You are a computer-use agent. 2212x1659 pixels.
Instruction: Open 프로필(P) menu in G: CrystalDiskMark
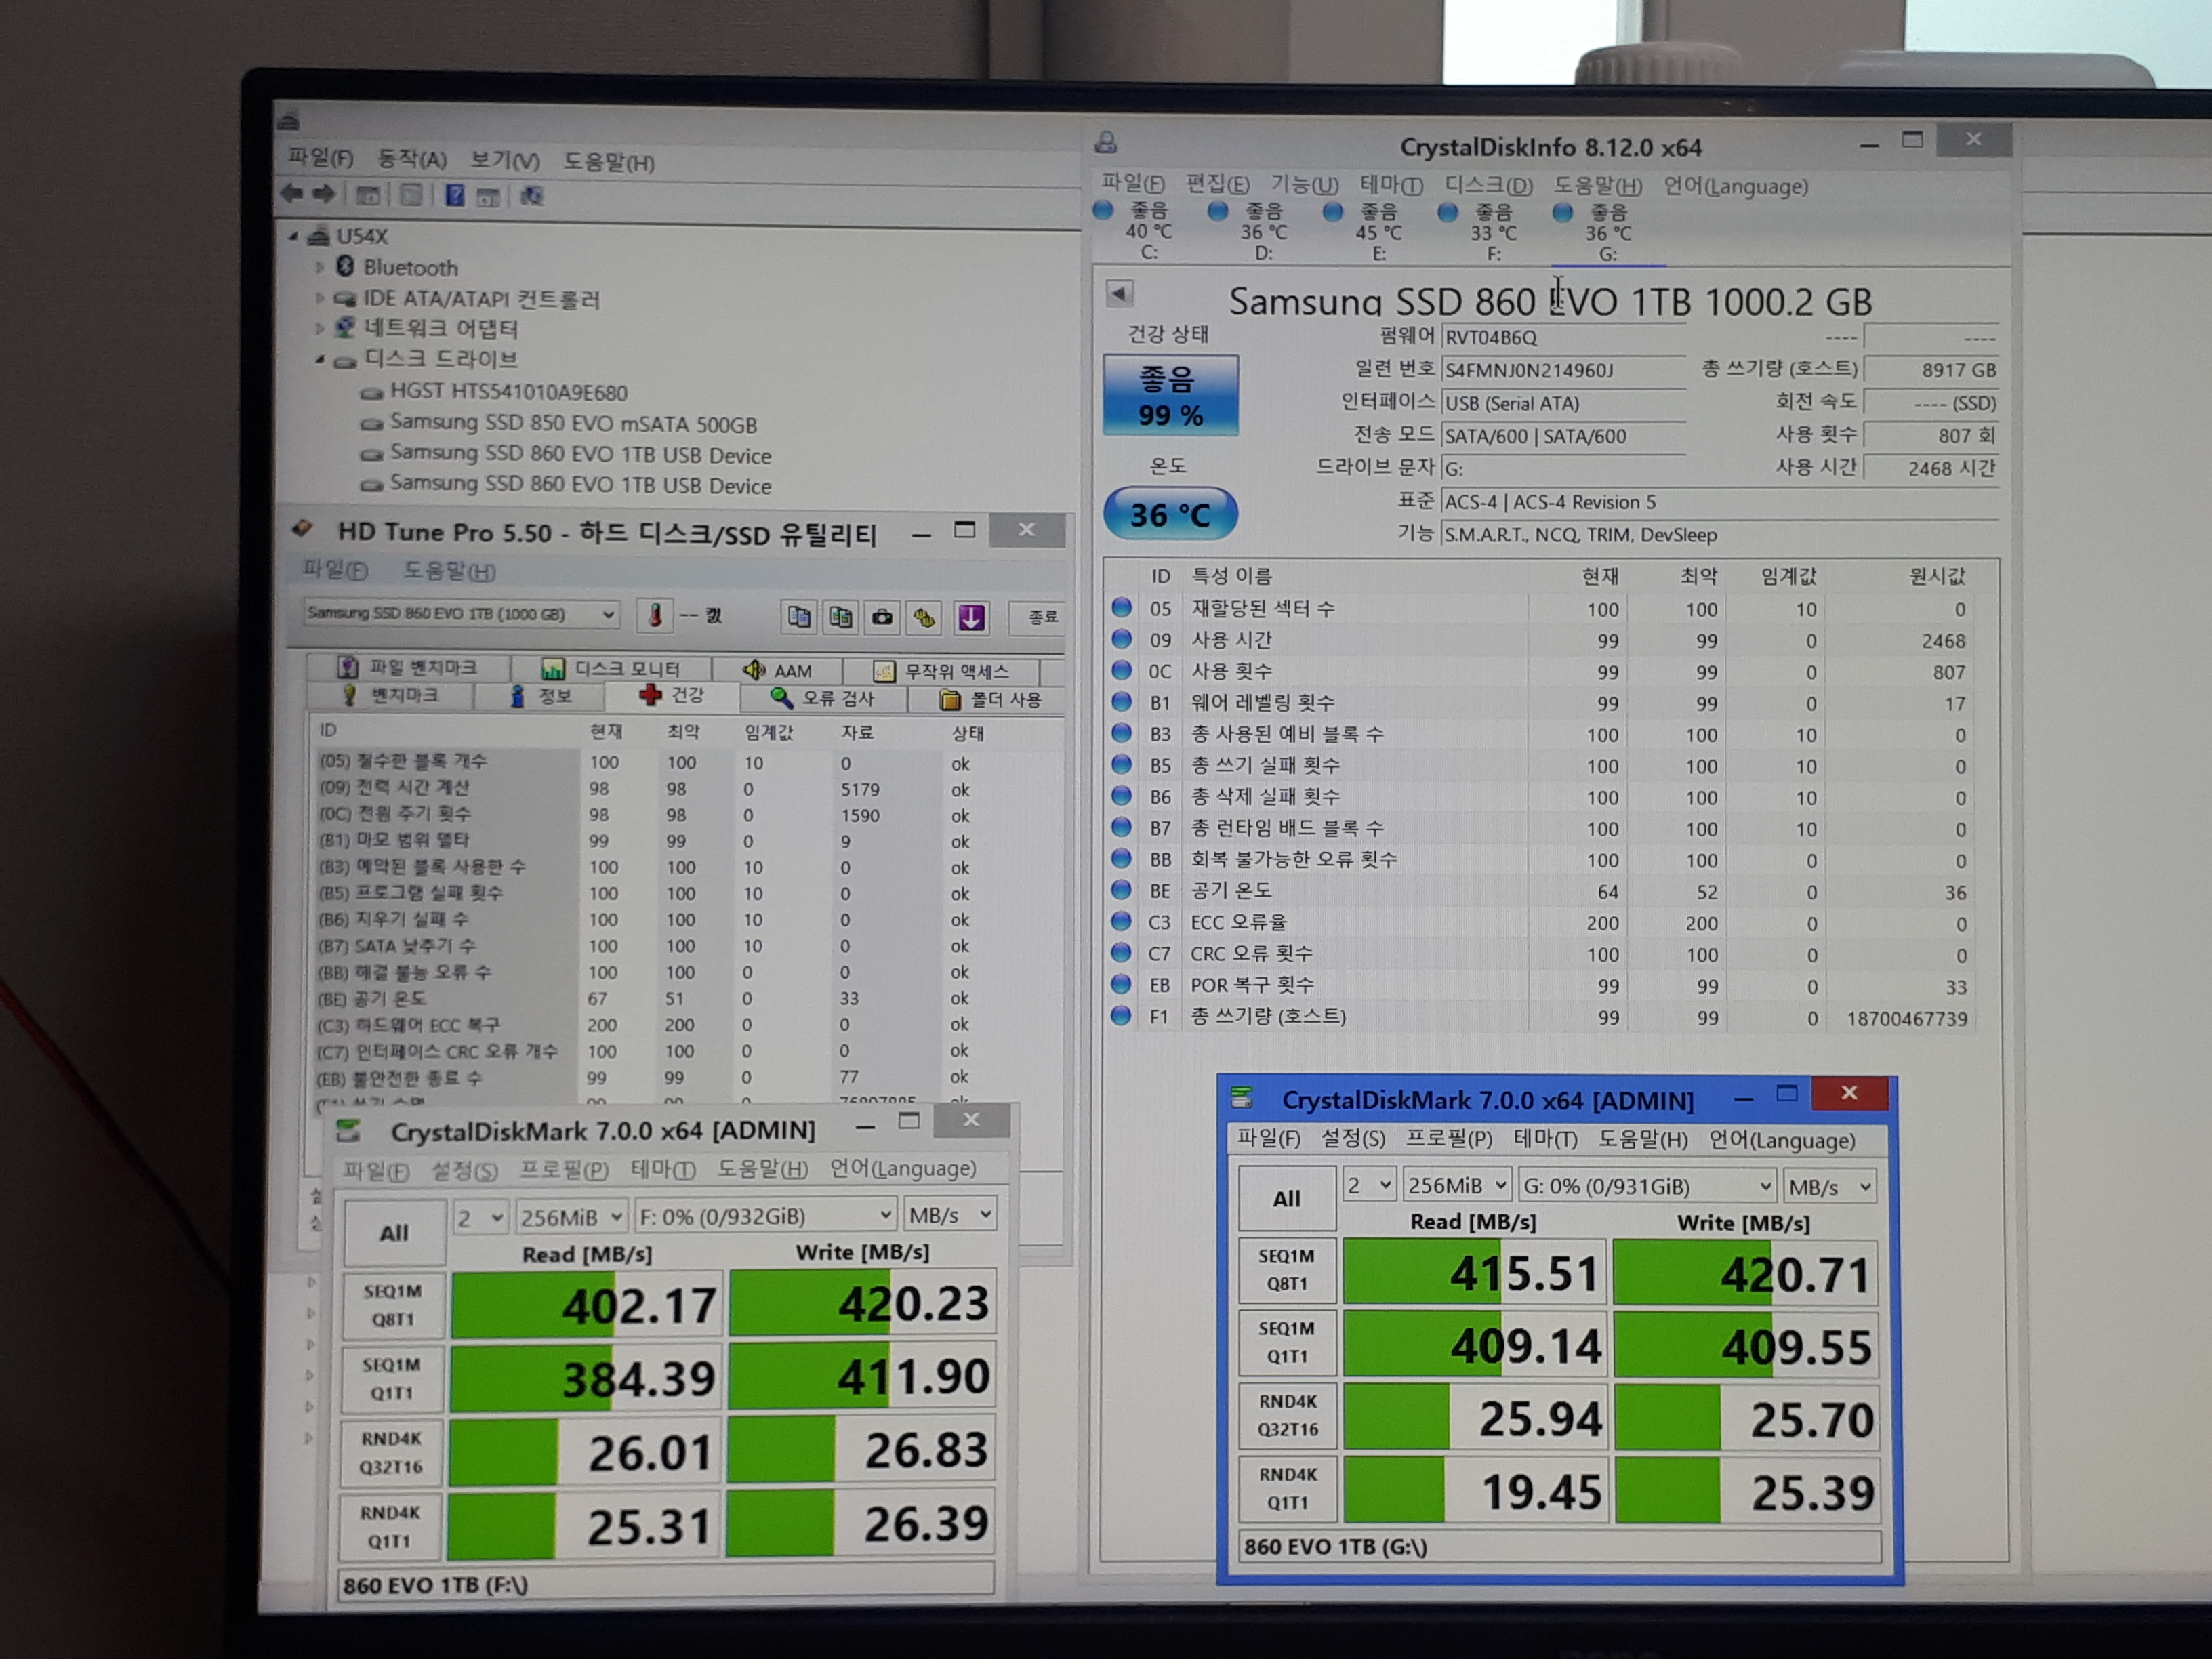tap(1448, 1138)
